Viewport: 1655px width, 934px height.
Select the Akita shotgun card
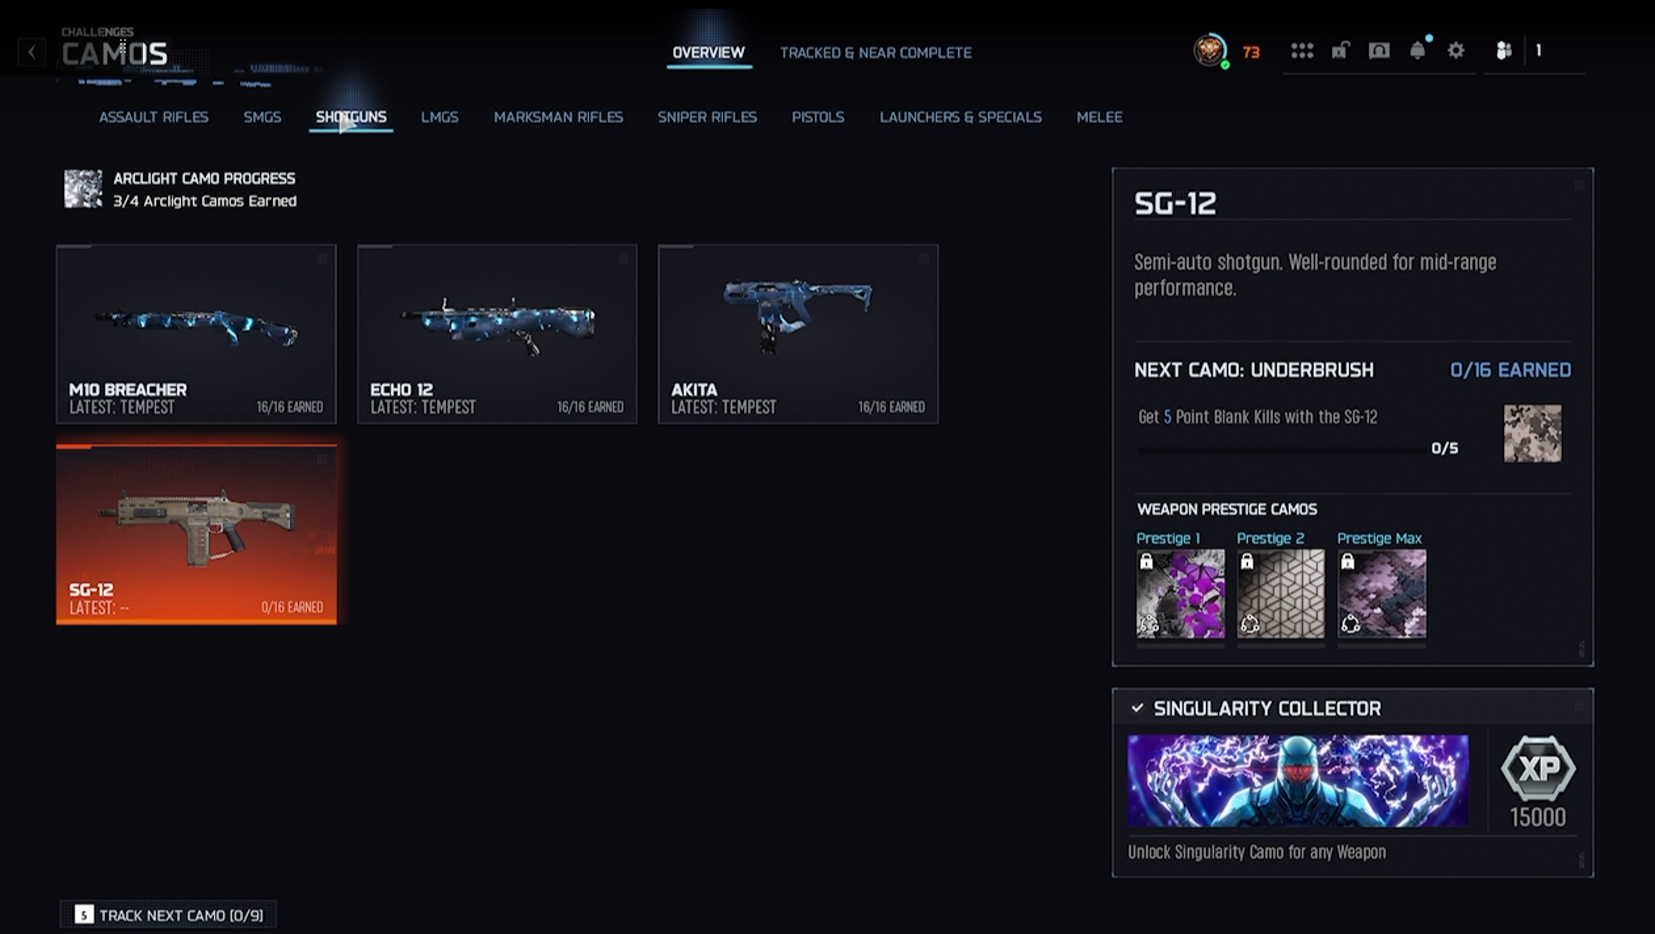(x=798, y=334)
